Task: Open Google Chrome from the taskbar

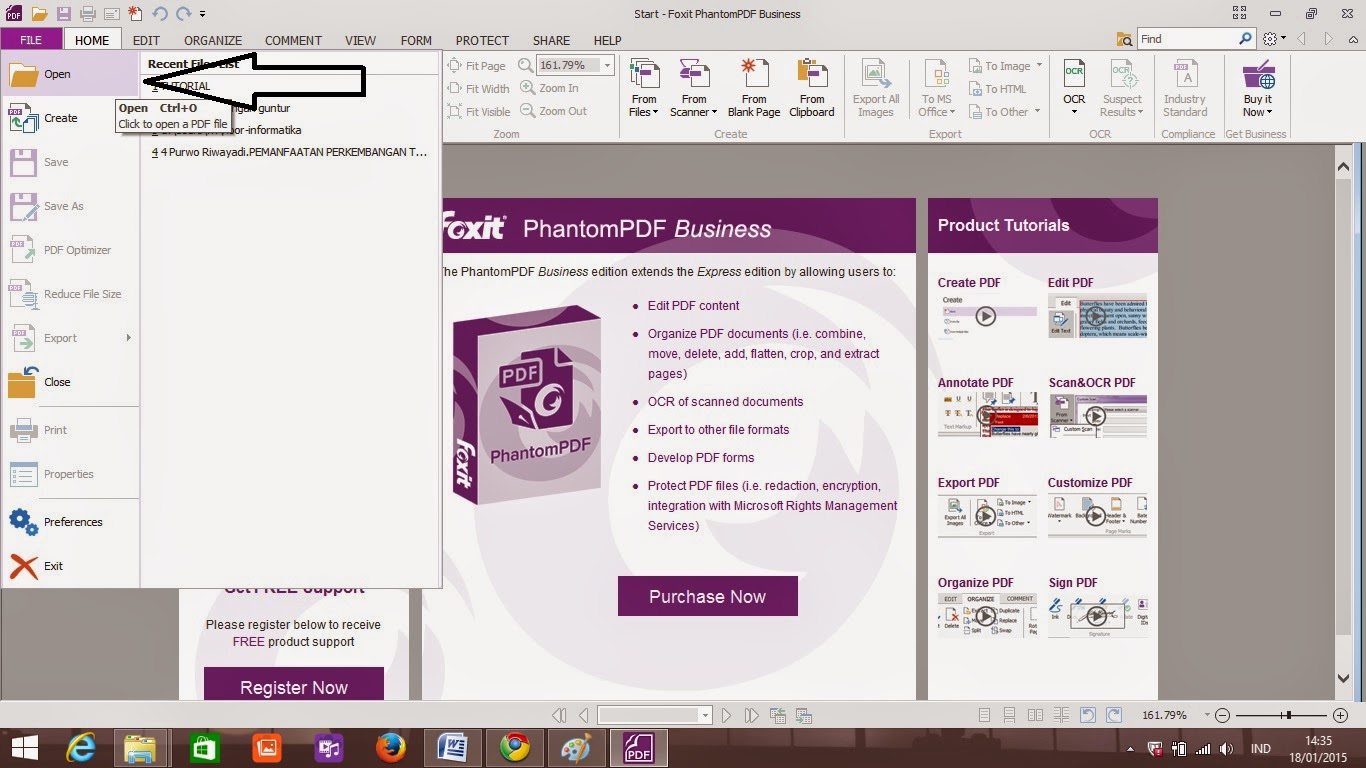Action: (515, 747)
